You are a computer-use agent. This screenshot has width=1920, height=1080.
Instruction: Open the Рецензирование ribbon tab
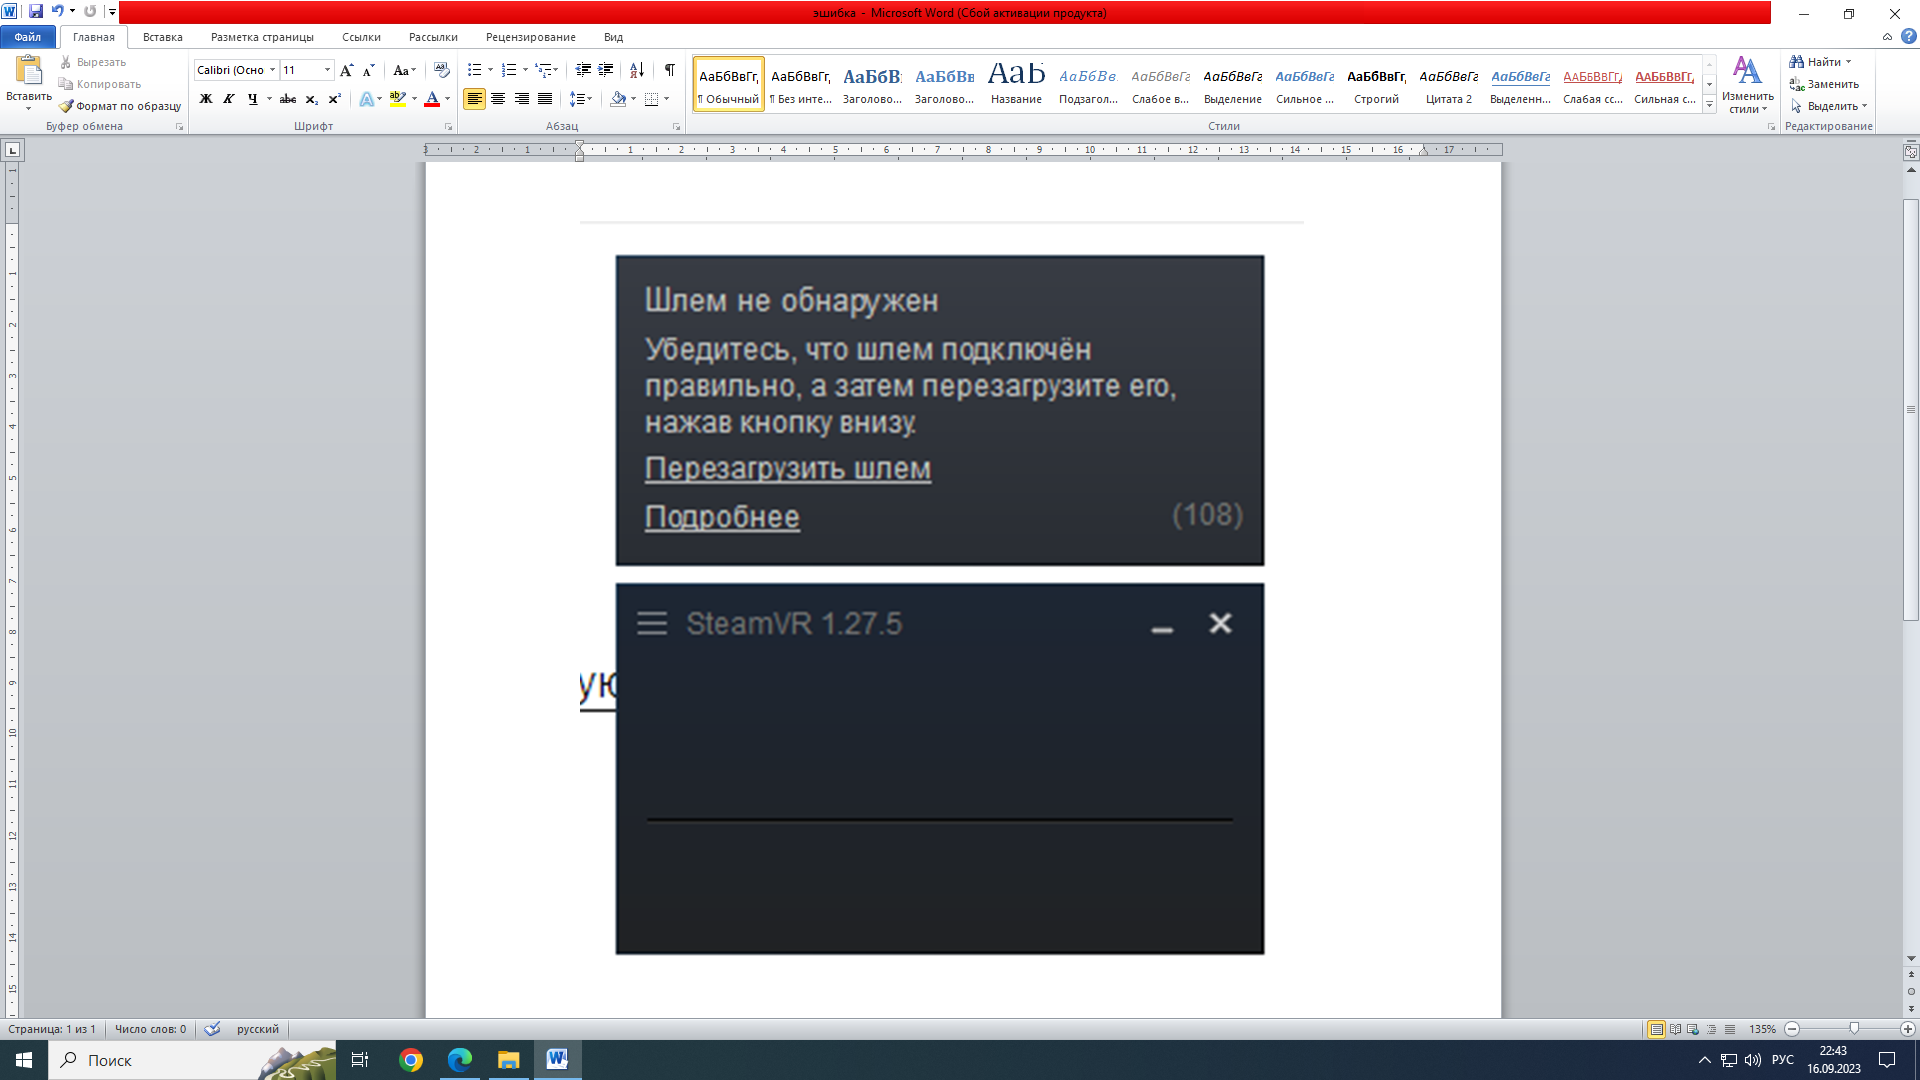coord(530,37)
